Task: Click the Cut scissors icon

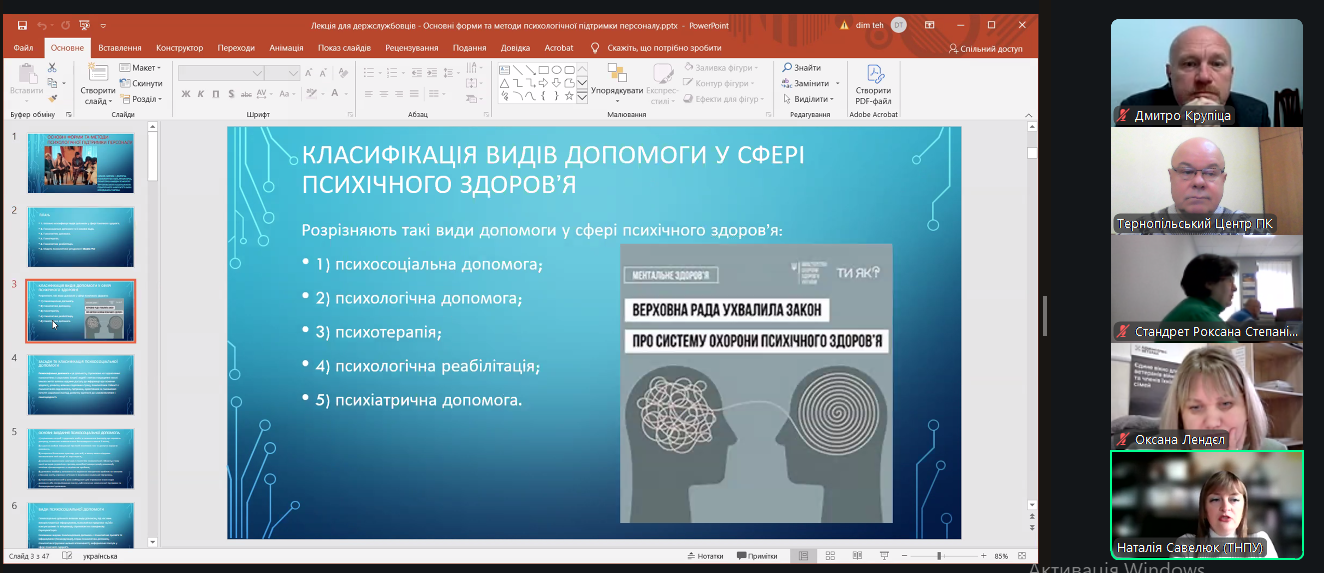Action: 53,68
